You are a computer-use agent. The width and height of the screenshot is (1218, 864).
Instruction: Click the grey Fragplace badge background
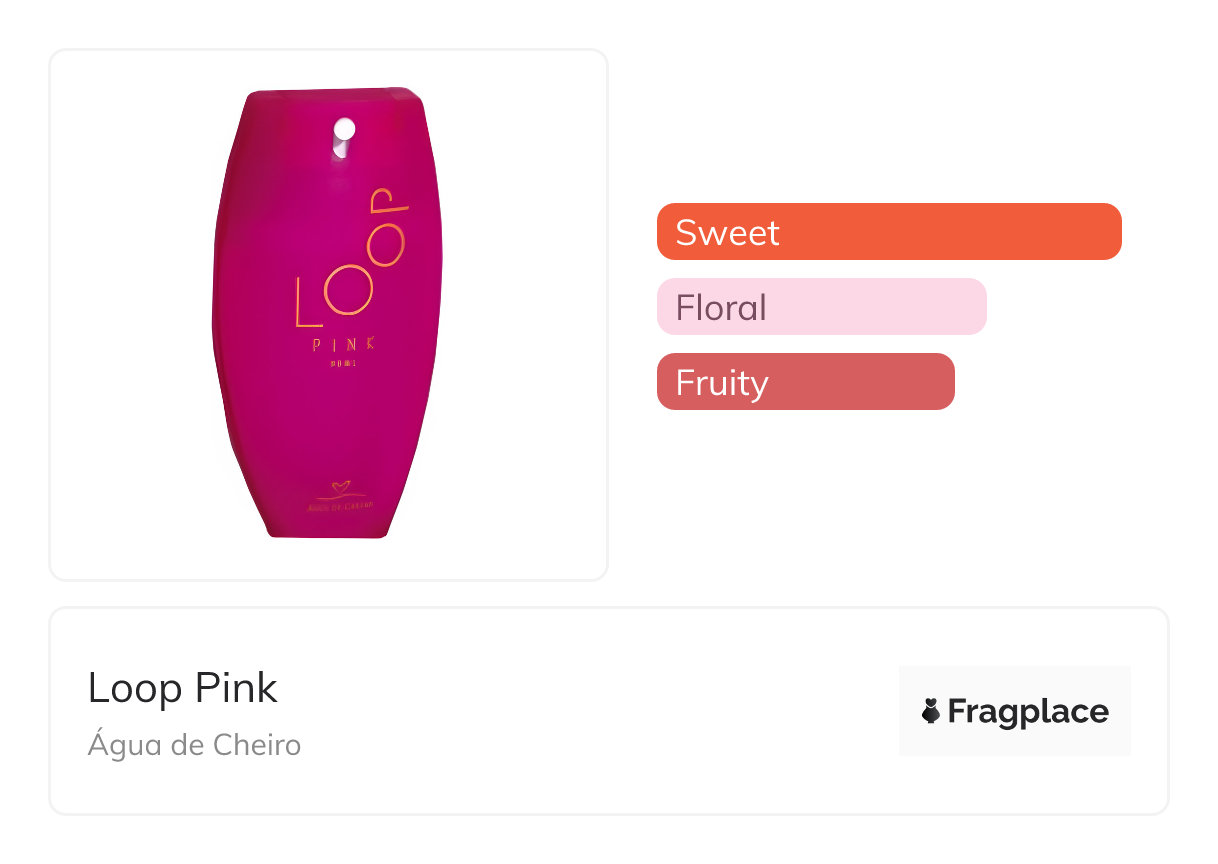click(x=1014, y=680)
